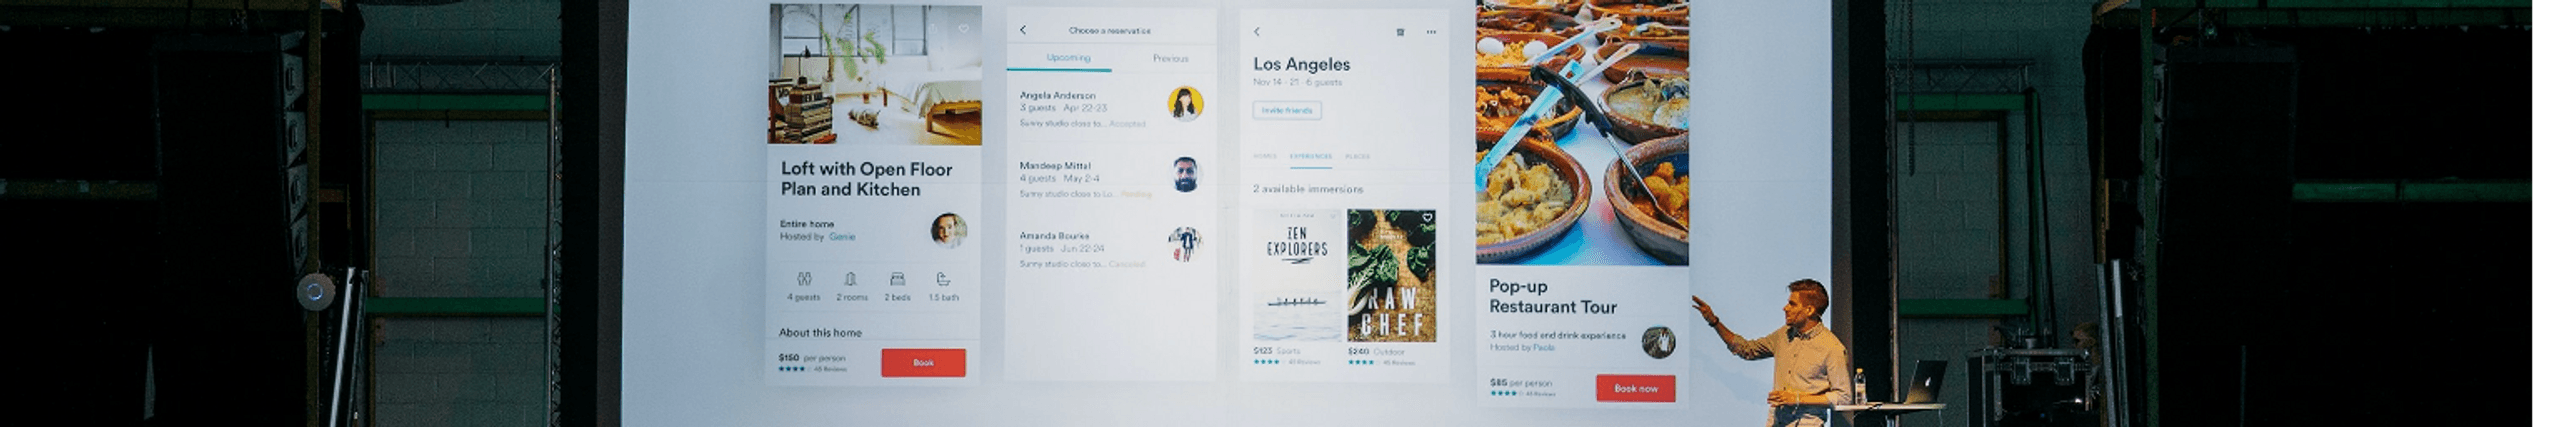Favorite the Raw Chef experience heart

[x=1427, y=217]
